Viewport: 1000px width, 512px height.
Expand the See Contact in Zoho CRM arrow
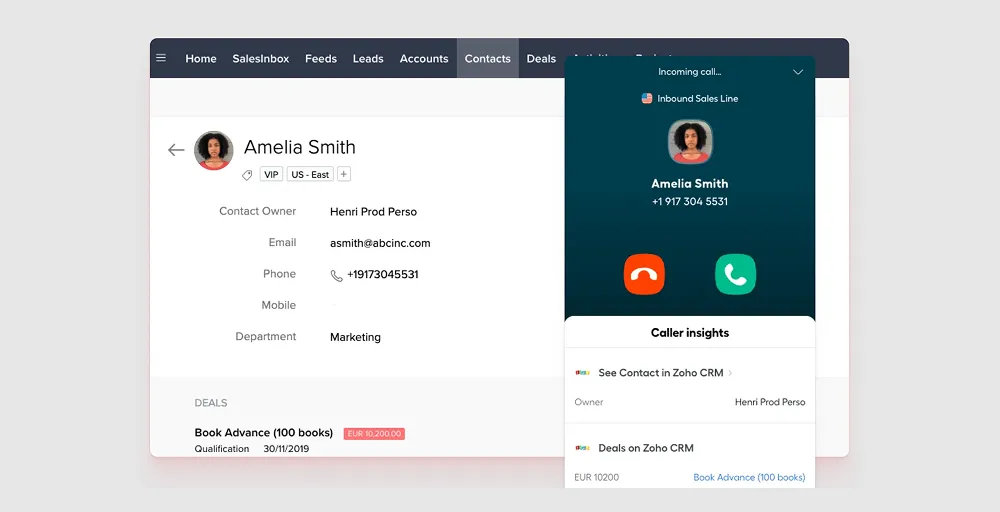click(730, 373)
